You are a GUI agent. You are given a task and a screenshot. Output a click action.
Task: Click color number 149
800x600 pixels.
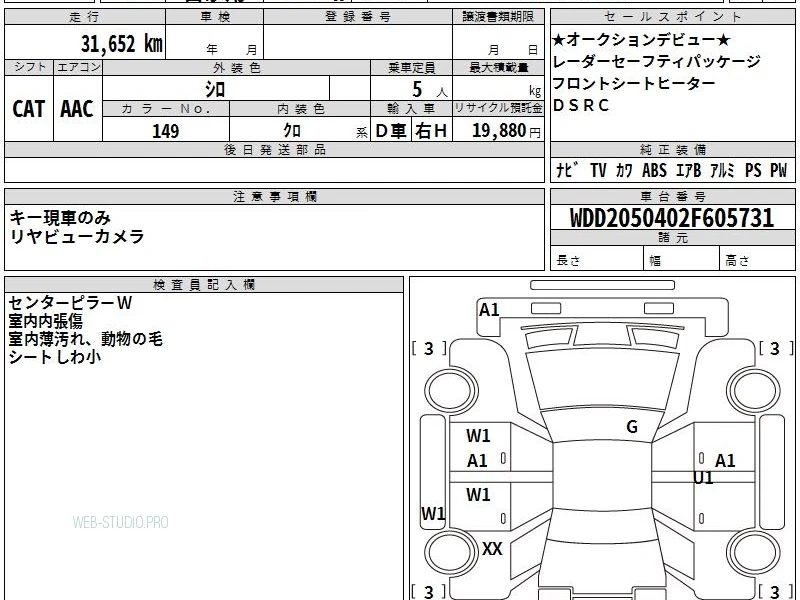165,131
